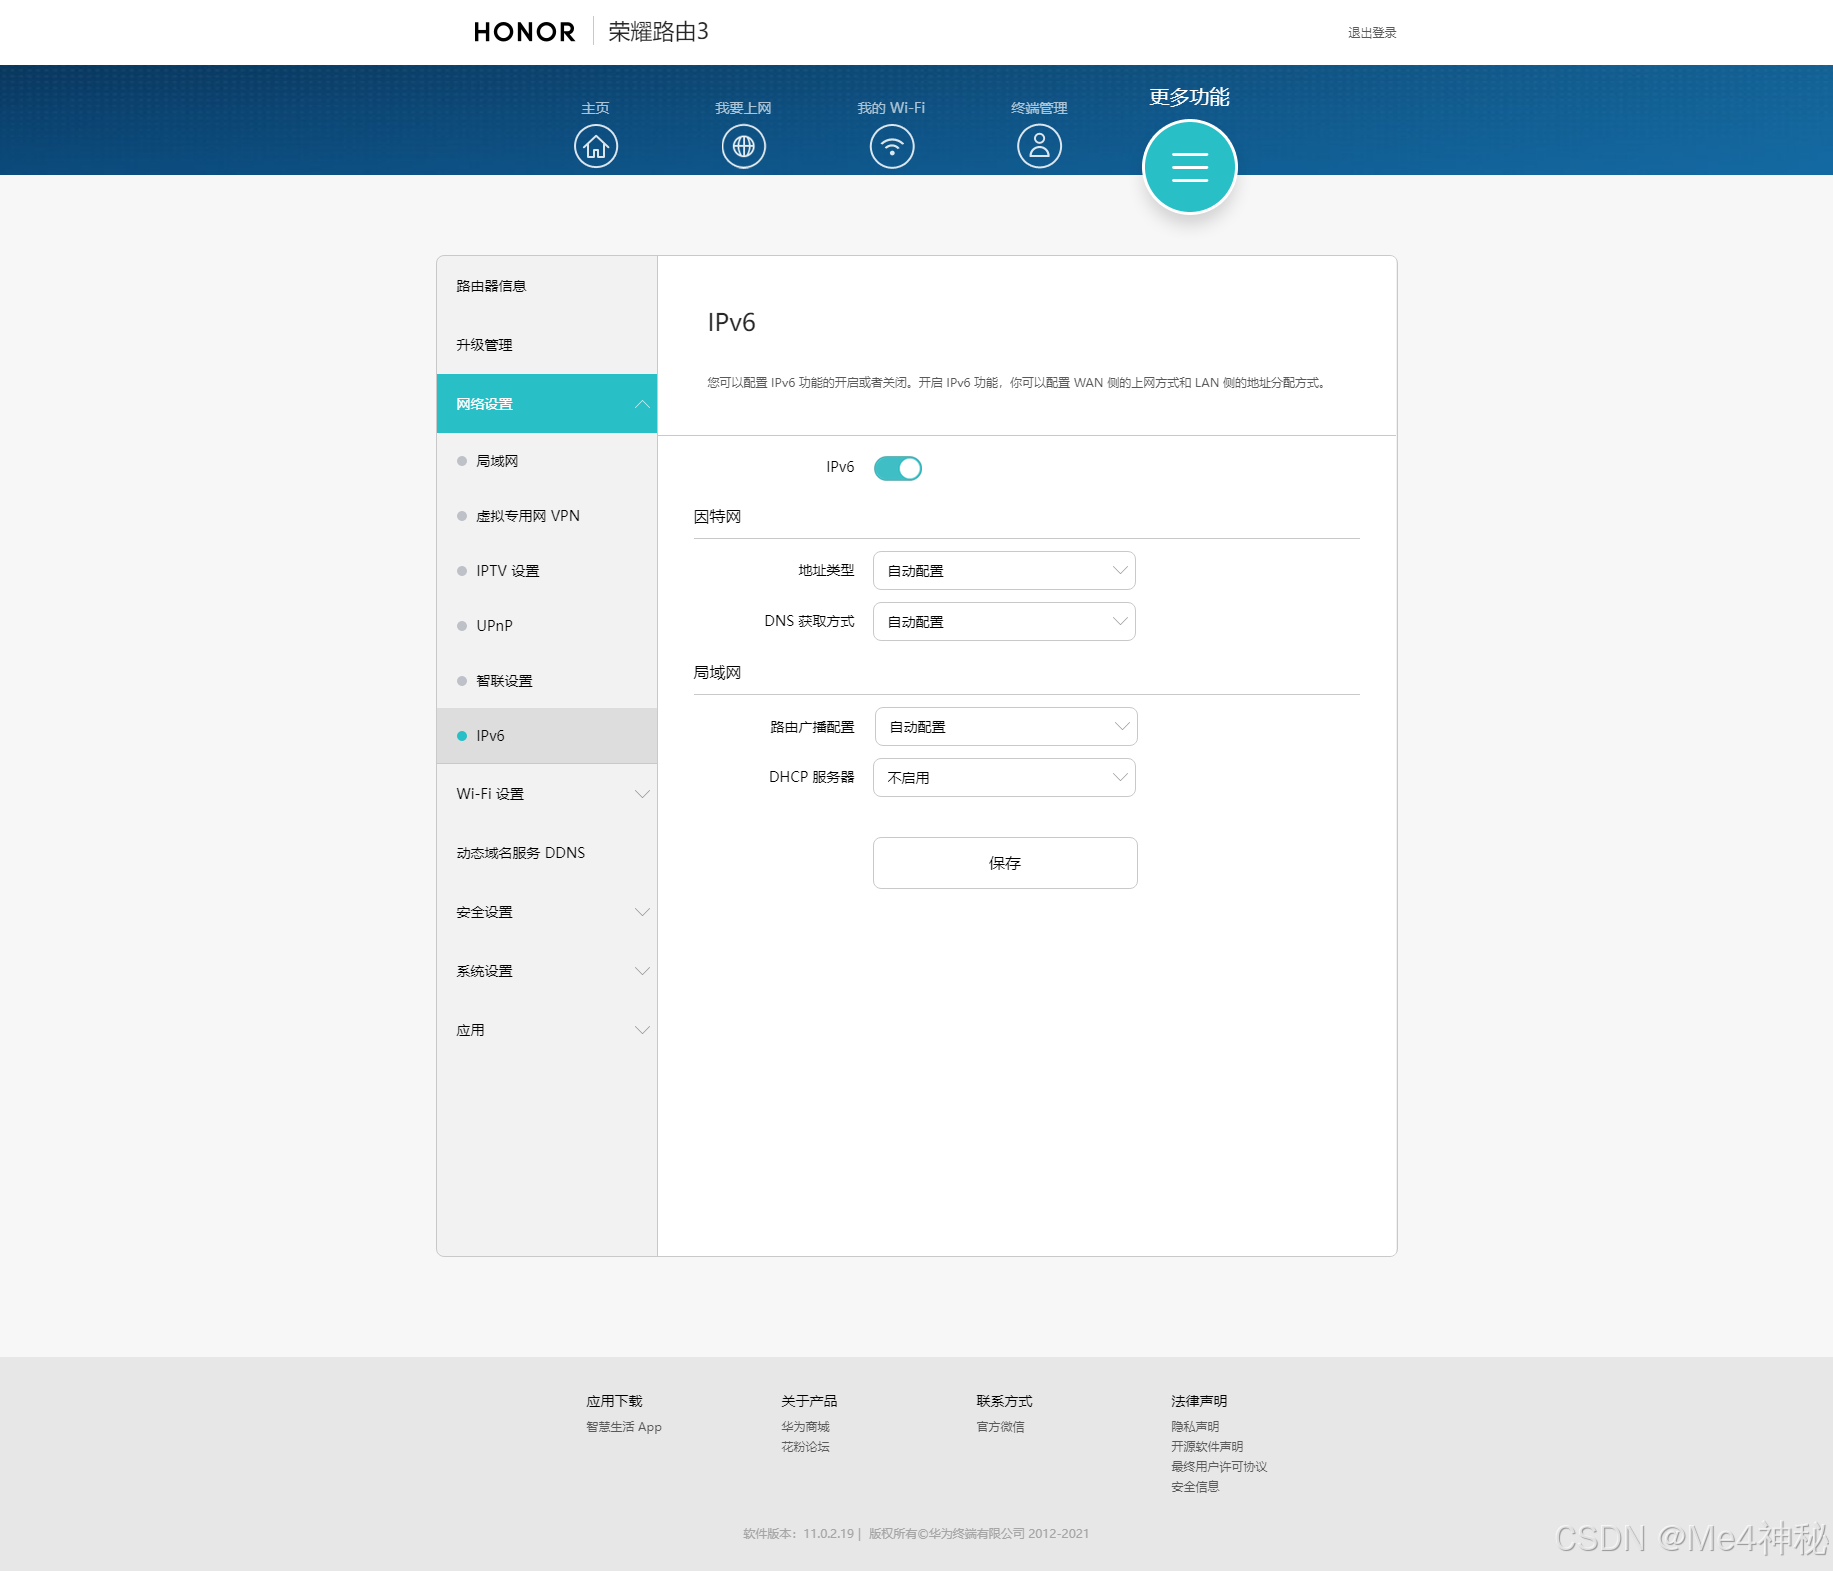Open the DNS 获取方式 dropdown
The height and width of the screenshot is (1571, 1833).
pyautogui.click(x=1004, y=622)
